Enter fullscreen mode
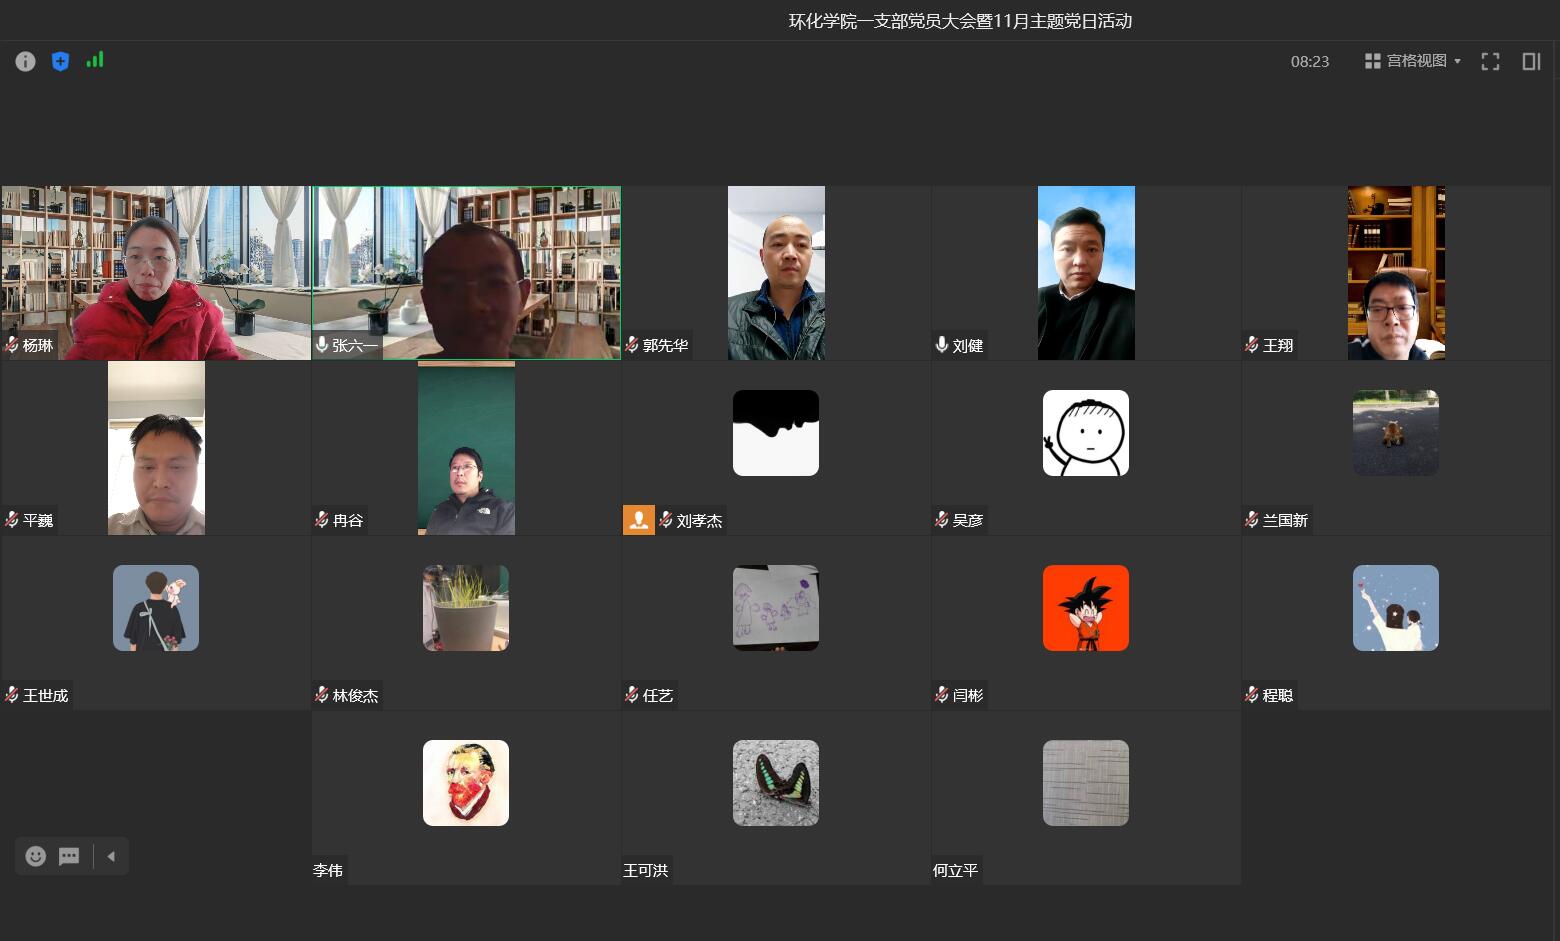1560x941 pixels. [x=1490, y=62]
